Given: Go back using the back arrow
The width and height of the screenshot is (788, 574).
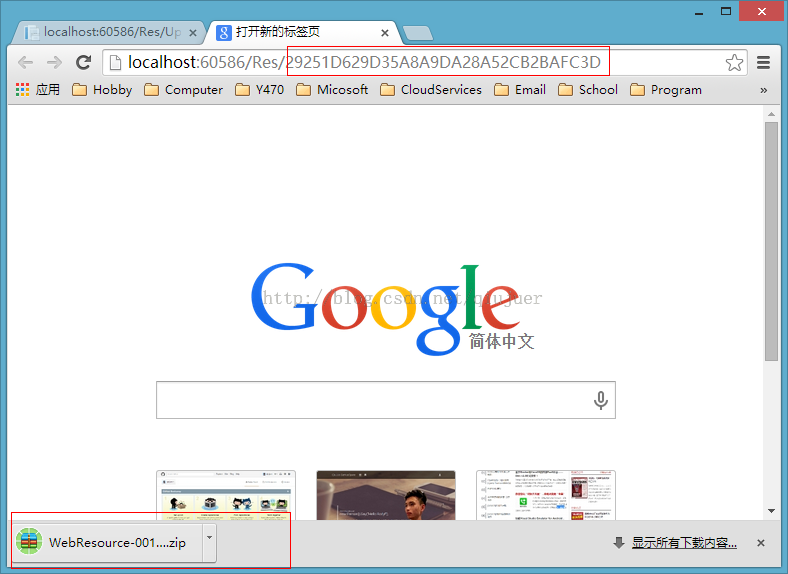Looking at the screenshot, I should [x=25, y=63].
